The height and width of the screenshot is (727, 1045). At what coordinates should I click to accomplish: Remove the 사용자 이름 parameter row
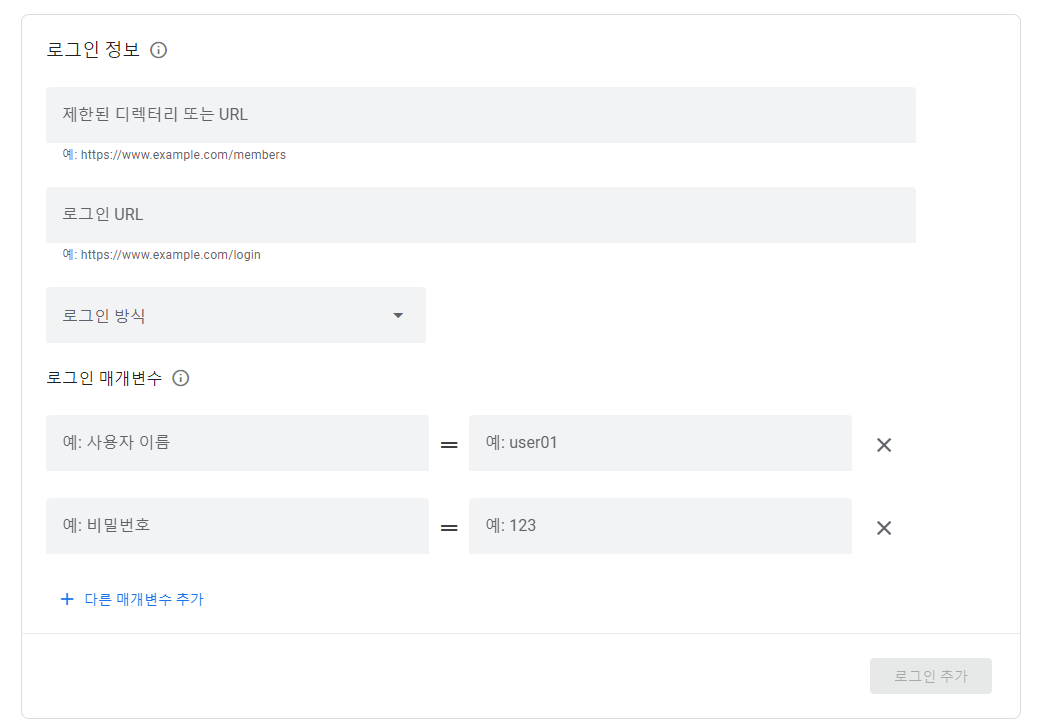click(884, 445)
